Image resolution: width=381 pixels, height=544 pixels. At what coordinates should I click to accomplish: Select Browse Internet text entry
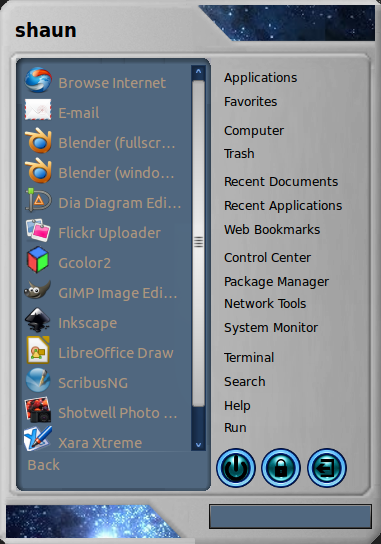tap(112, 83)
